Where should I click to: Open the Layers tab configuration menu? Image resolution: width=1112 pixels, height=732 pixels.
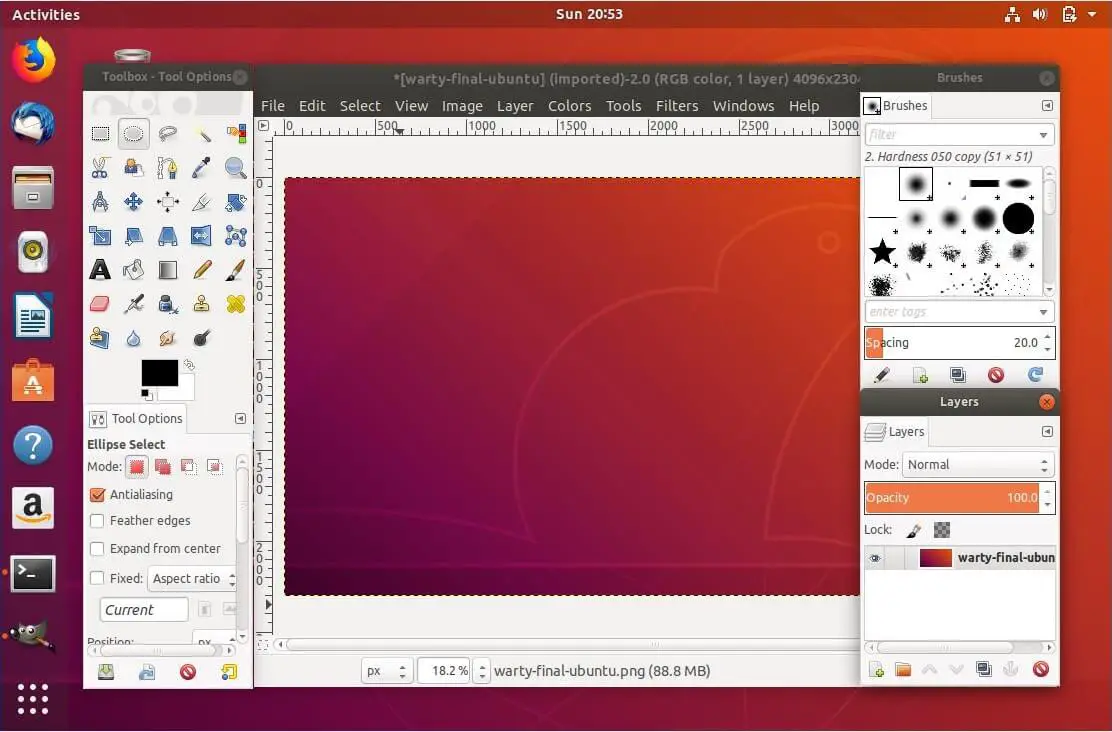point(1047,431)
